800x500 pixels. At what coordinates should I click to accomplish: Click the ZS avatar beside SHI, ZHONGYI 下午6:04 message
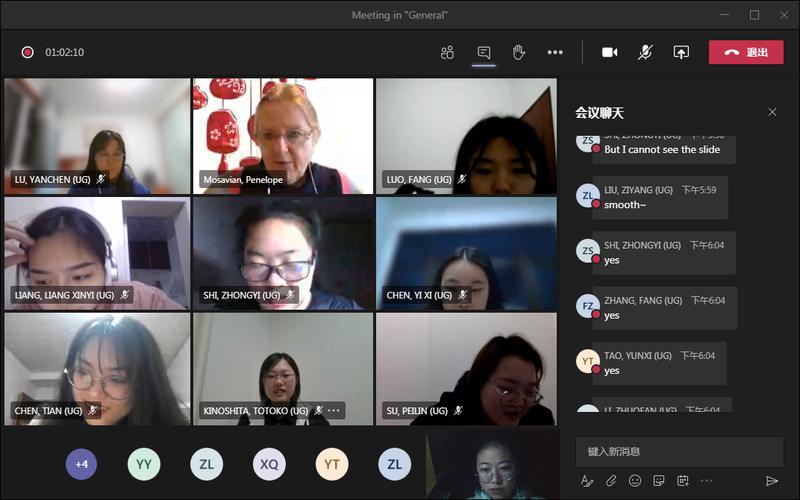coord(588,251)
